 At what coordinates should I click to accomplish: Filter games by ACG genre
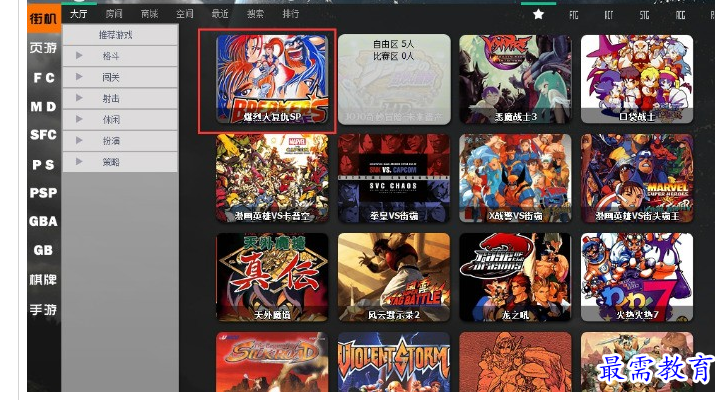tap(680, 15)
